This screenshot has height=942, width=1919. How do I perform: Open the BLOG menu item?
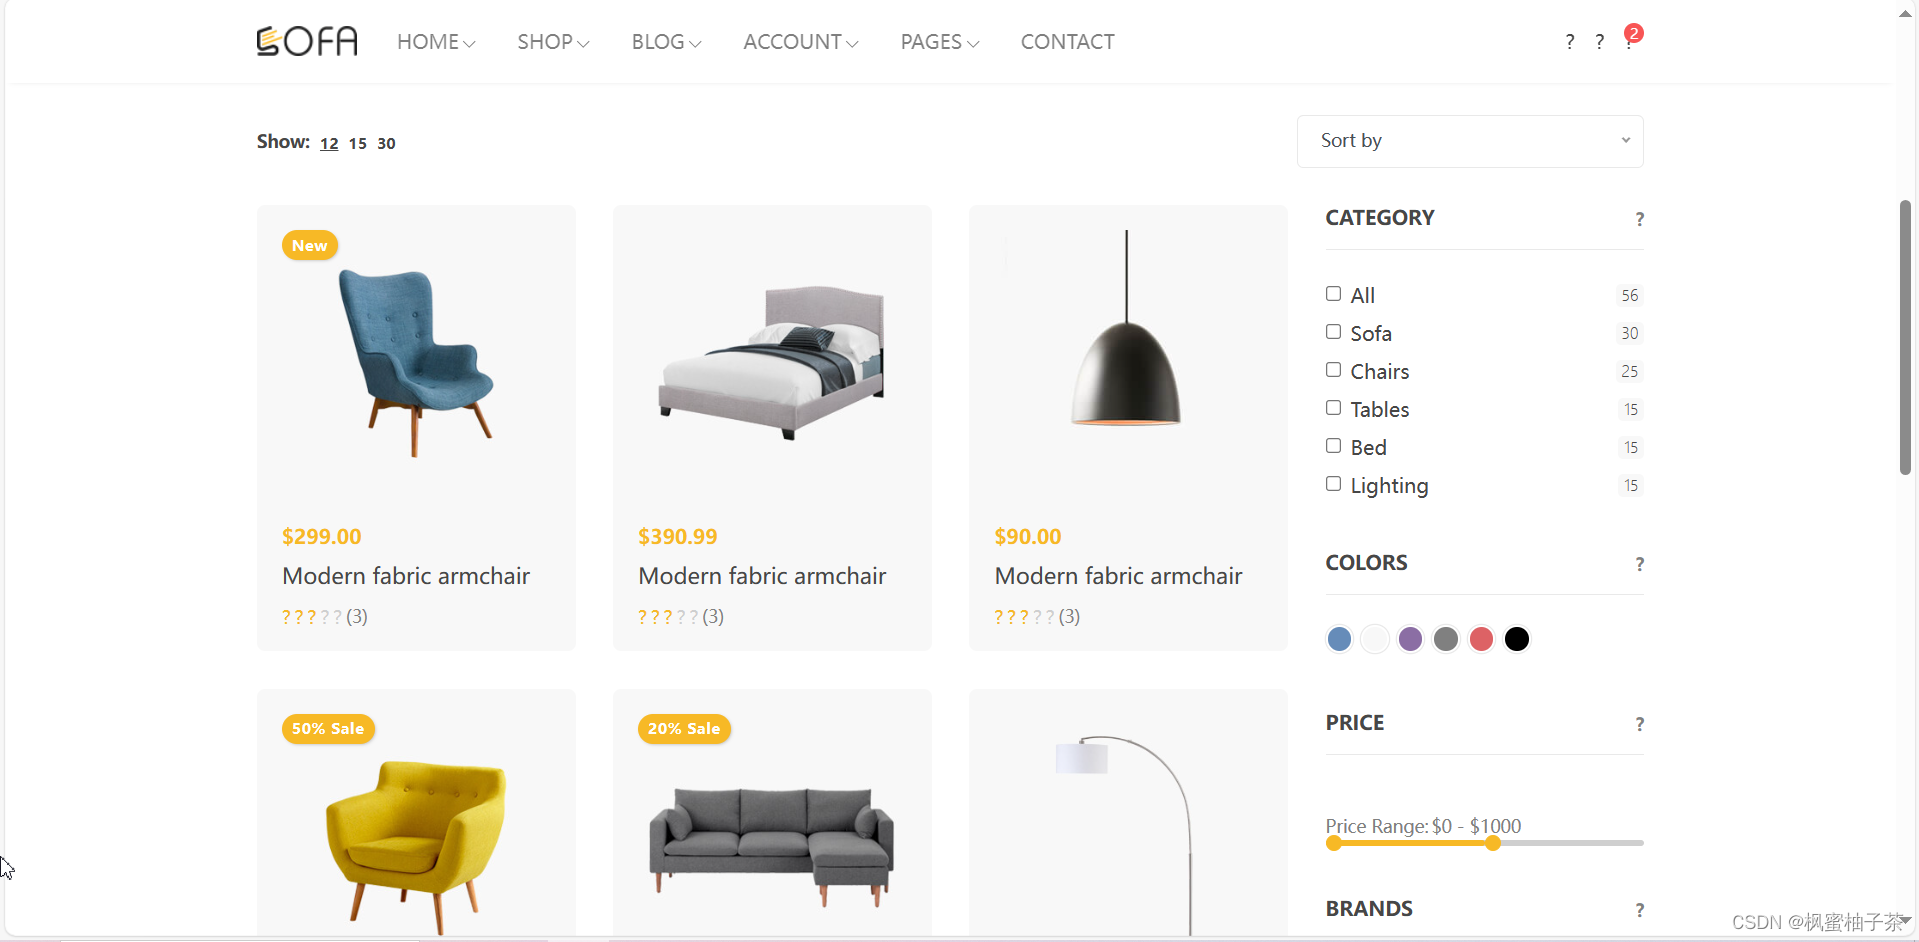point(666,42)
